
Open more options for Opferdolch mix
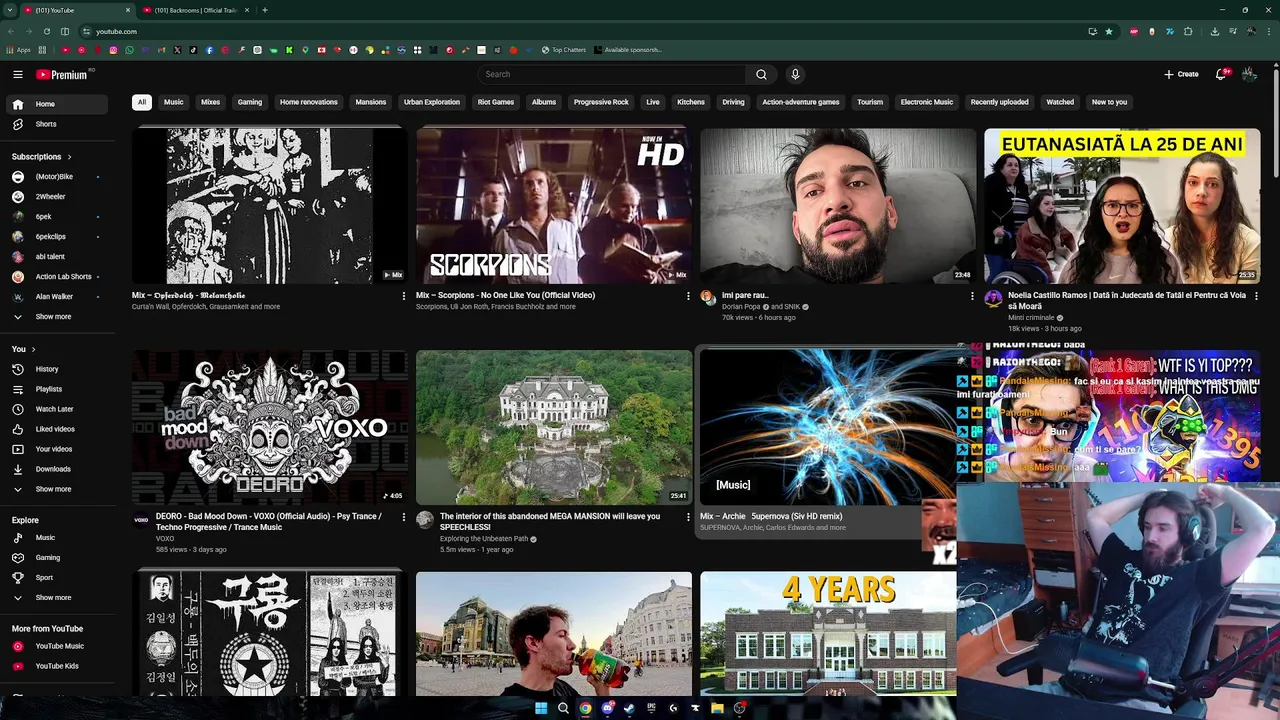click(x=404, y=296)
